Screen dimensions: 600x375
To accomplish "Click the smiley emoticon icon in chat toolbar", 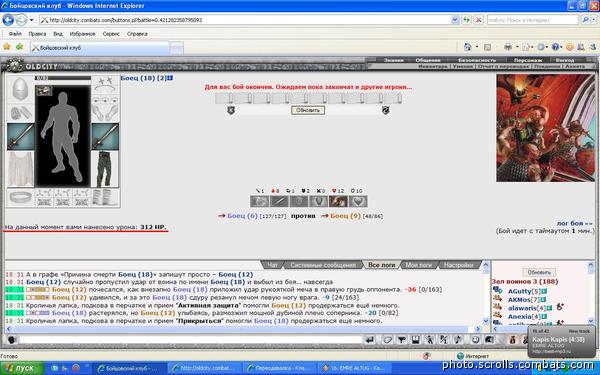I will point(475,340).
